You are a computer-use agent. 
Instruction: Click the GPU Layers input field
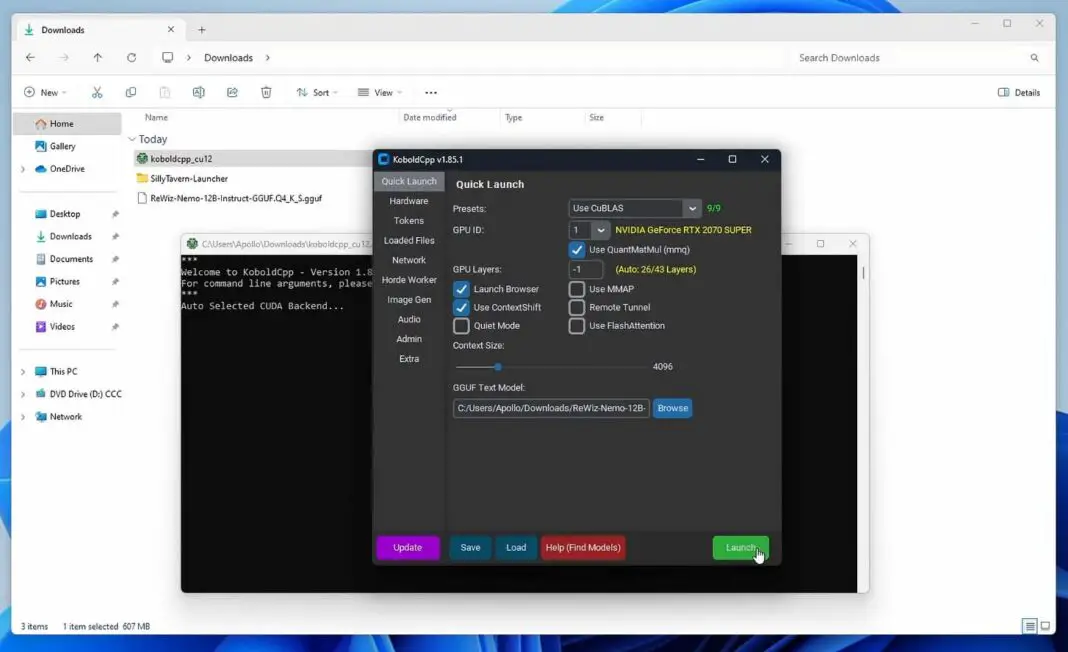(x=585, y=270)
